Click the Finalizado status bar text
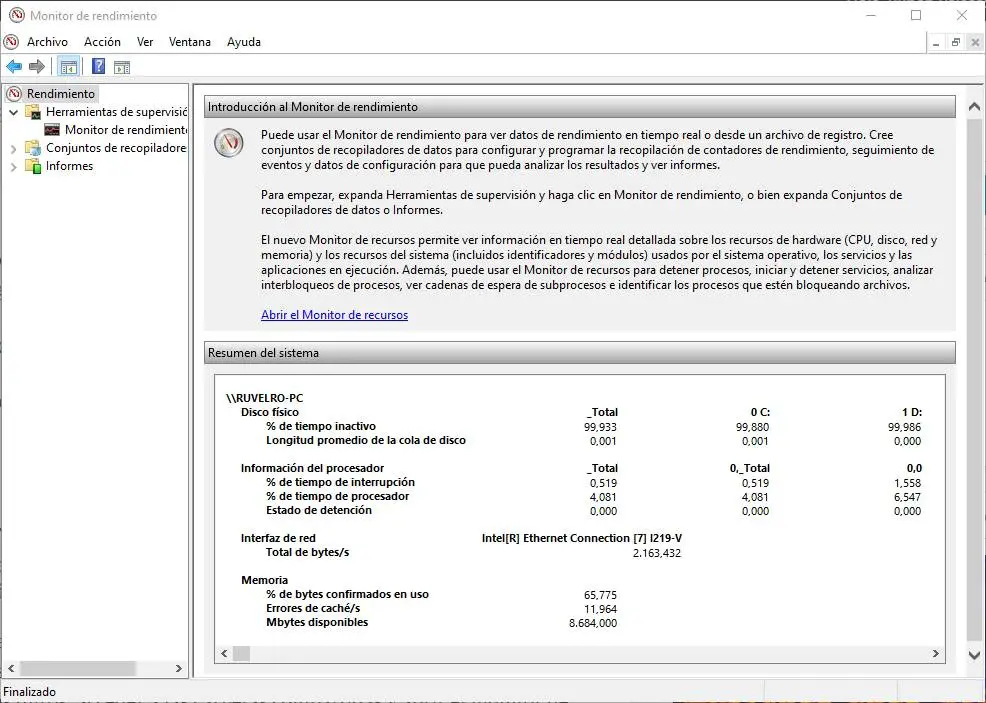Screen dimensions: 986x703 tap(29, 692)
